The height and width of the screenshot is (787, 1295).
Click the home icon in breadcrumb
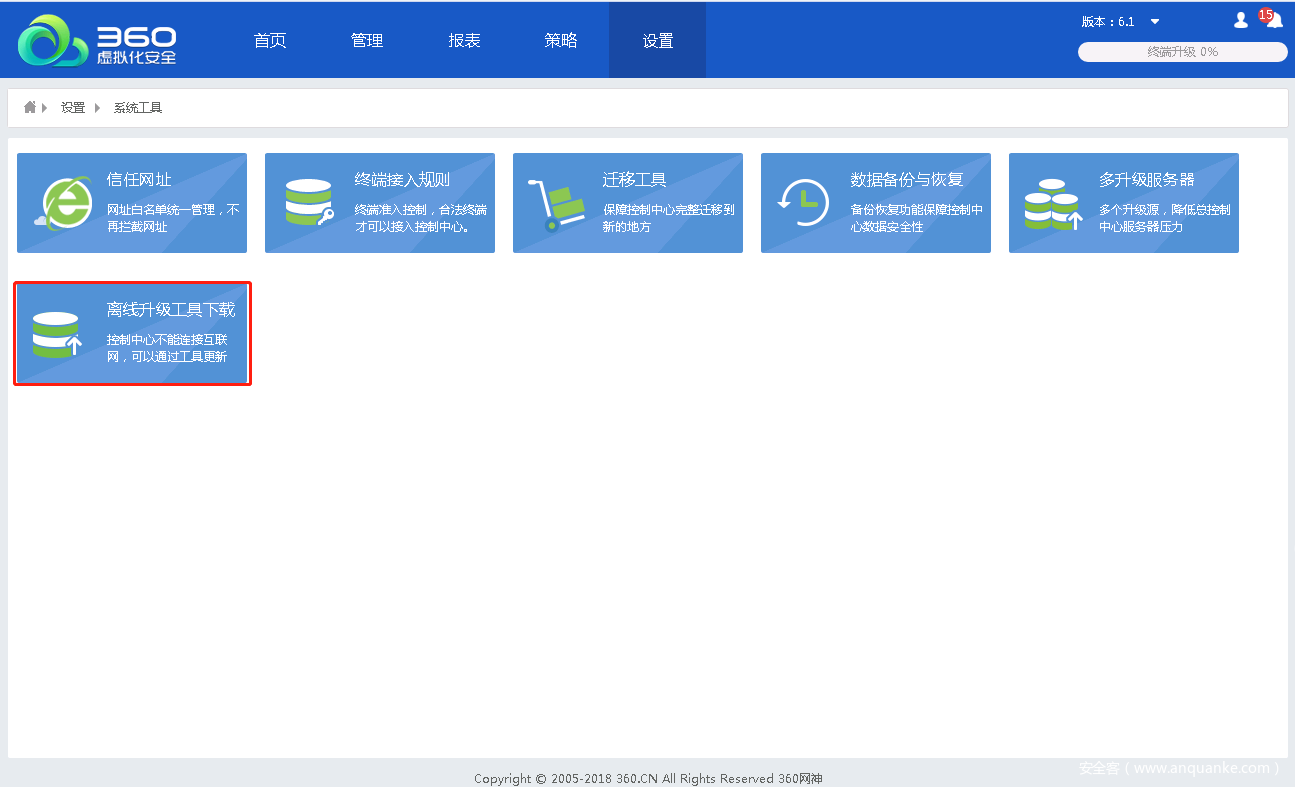click(30, 107)
